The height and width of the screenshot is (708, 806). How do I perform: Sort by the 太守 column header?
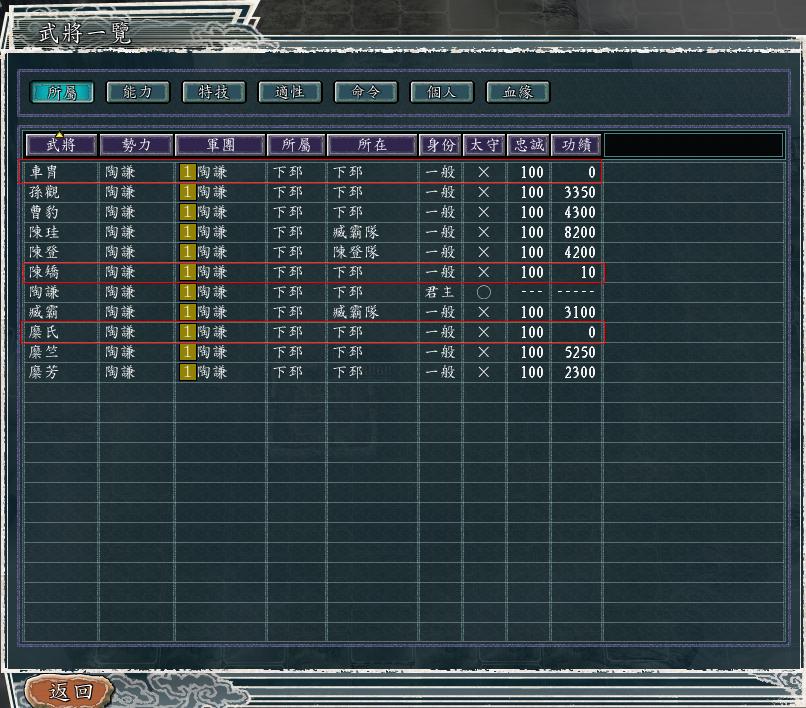(484, 145)
